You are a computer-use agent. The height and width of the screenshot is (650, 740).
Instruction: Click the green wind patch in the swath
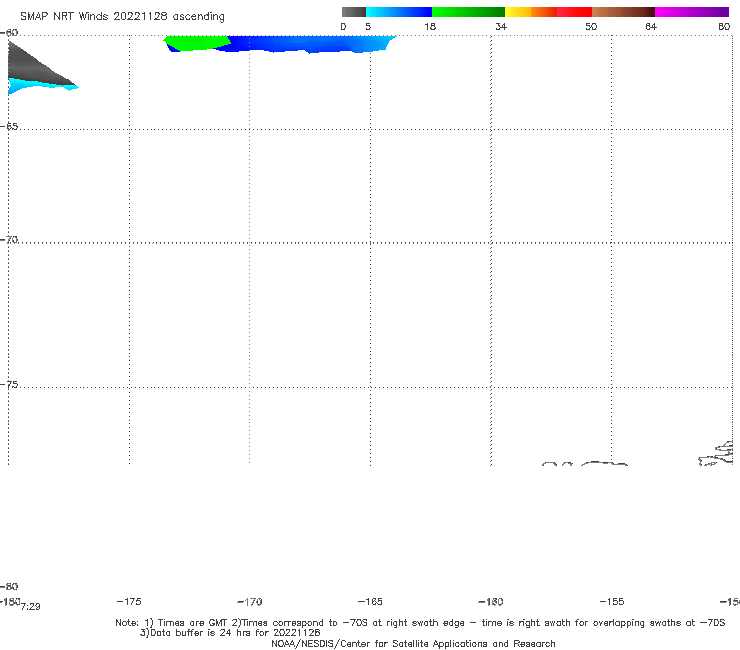click(x=196, y=43)
